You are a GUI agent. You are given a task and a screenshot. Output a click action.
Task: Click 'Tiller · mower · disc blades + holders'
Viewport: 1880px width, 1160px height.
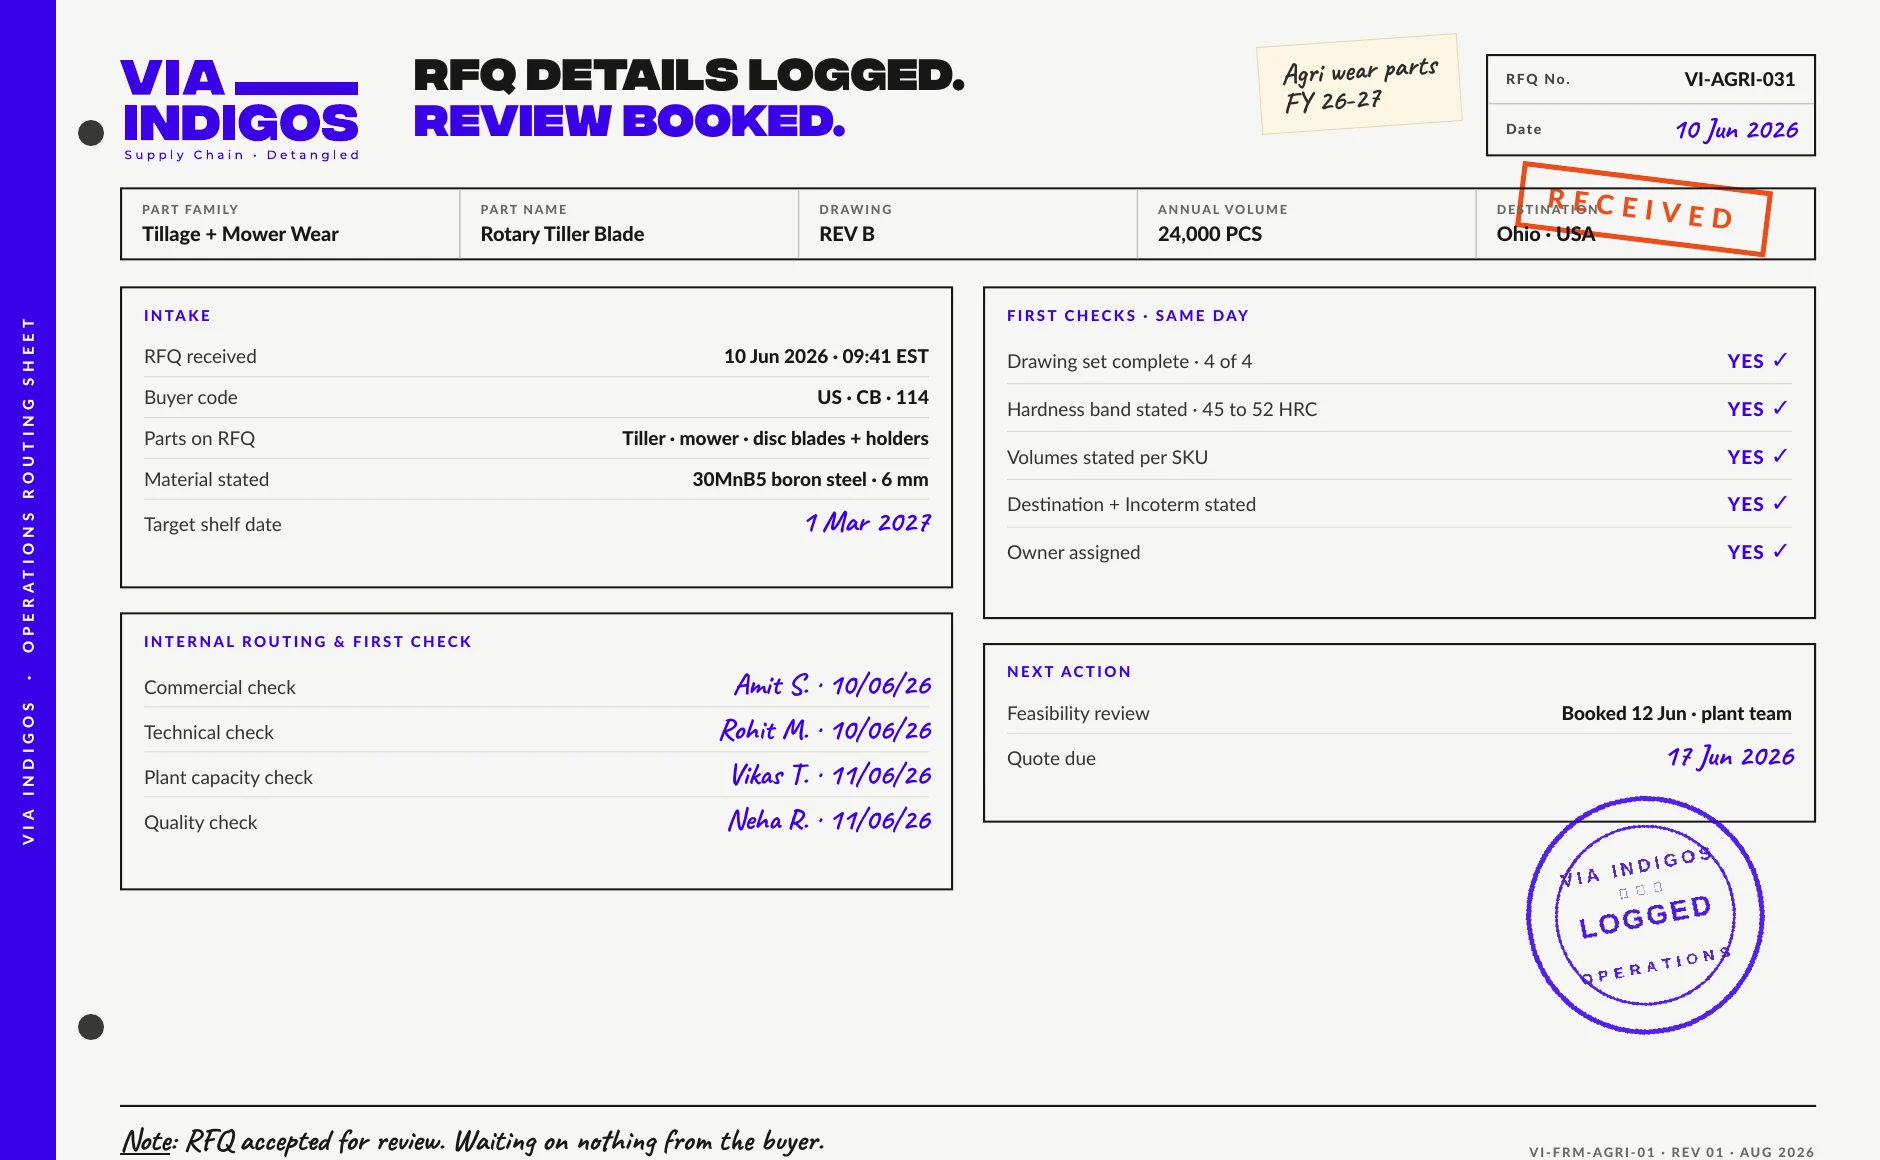775,438
